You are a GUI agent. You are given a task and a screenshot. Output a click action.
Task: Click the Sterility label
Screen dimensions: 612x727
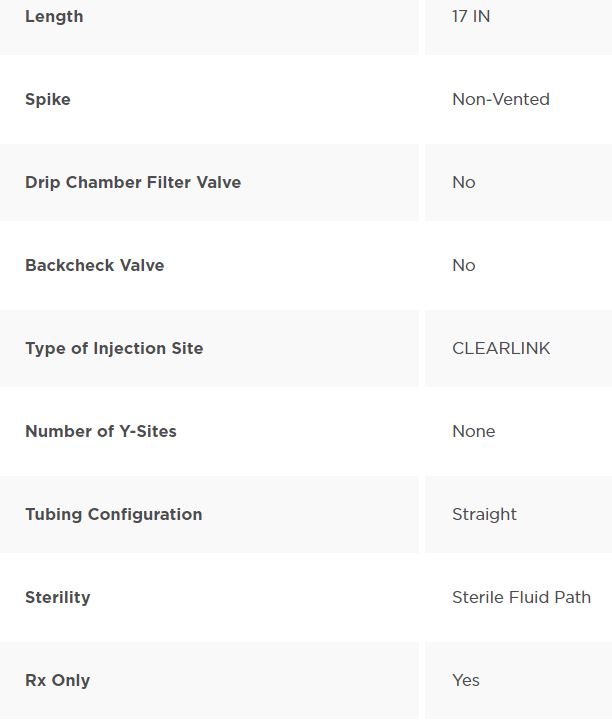(x=57, y=598)
